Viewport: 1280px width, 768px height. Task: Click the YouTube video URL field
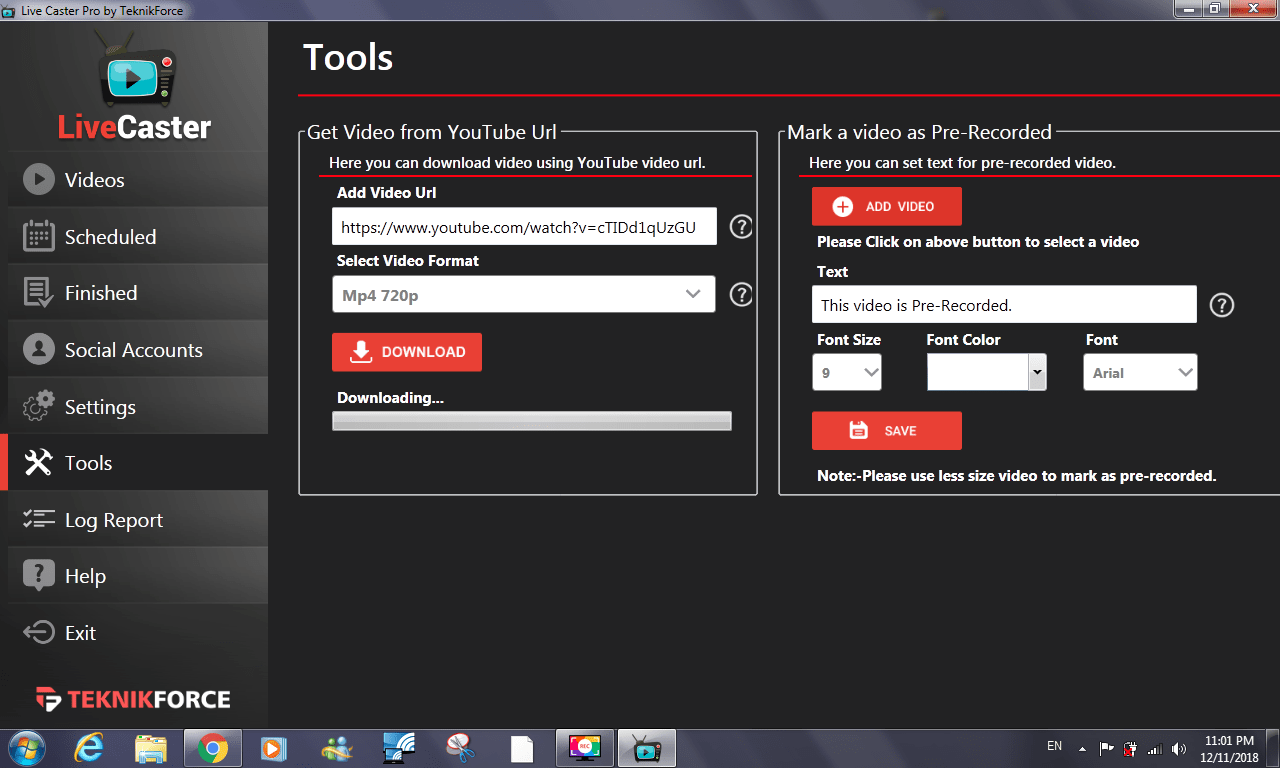click(x=524, y=227)
